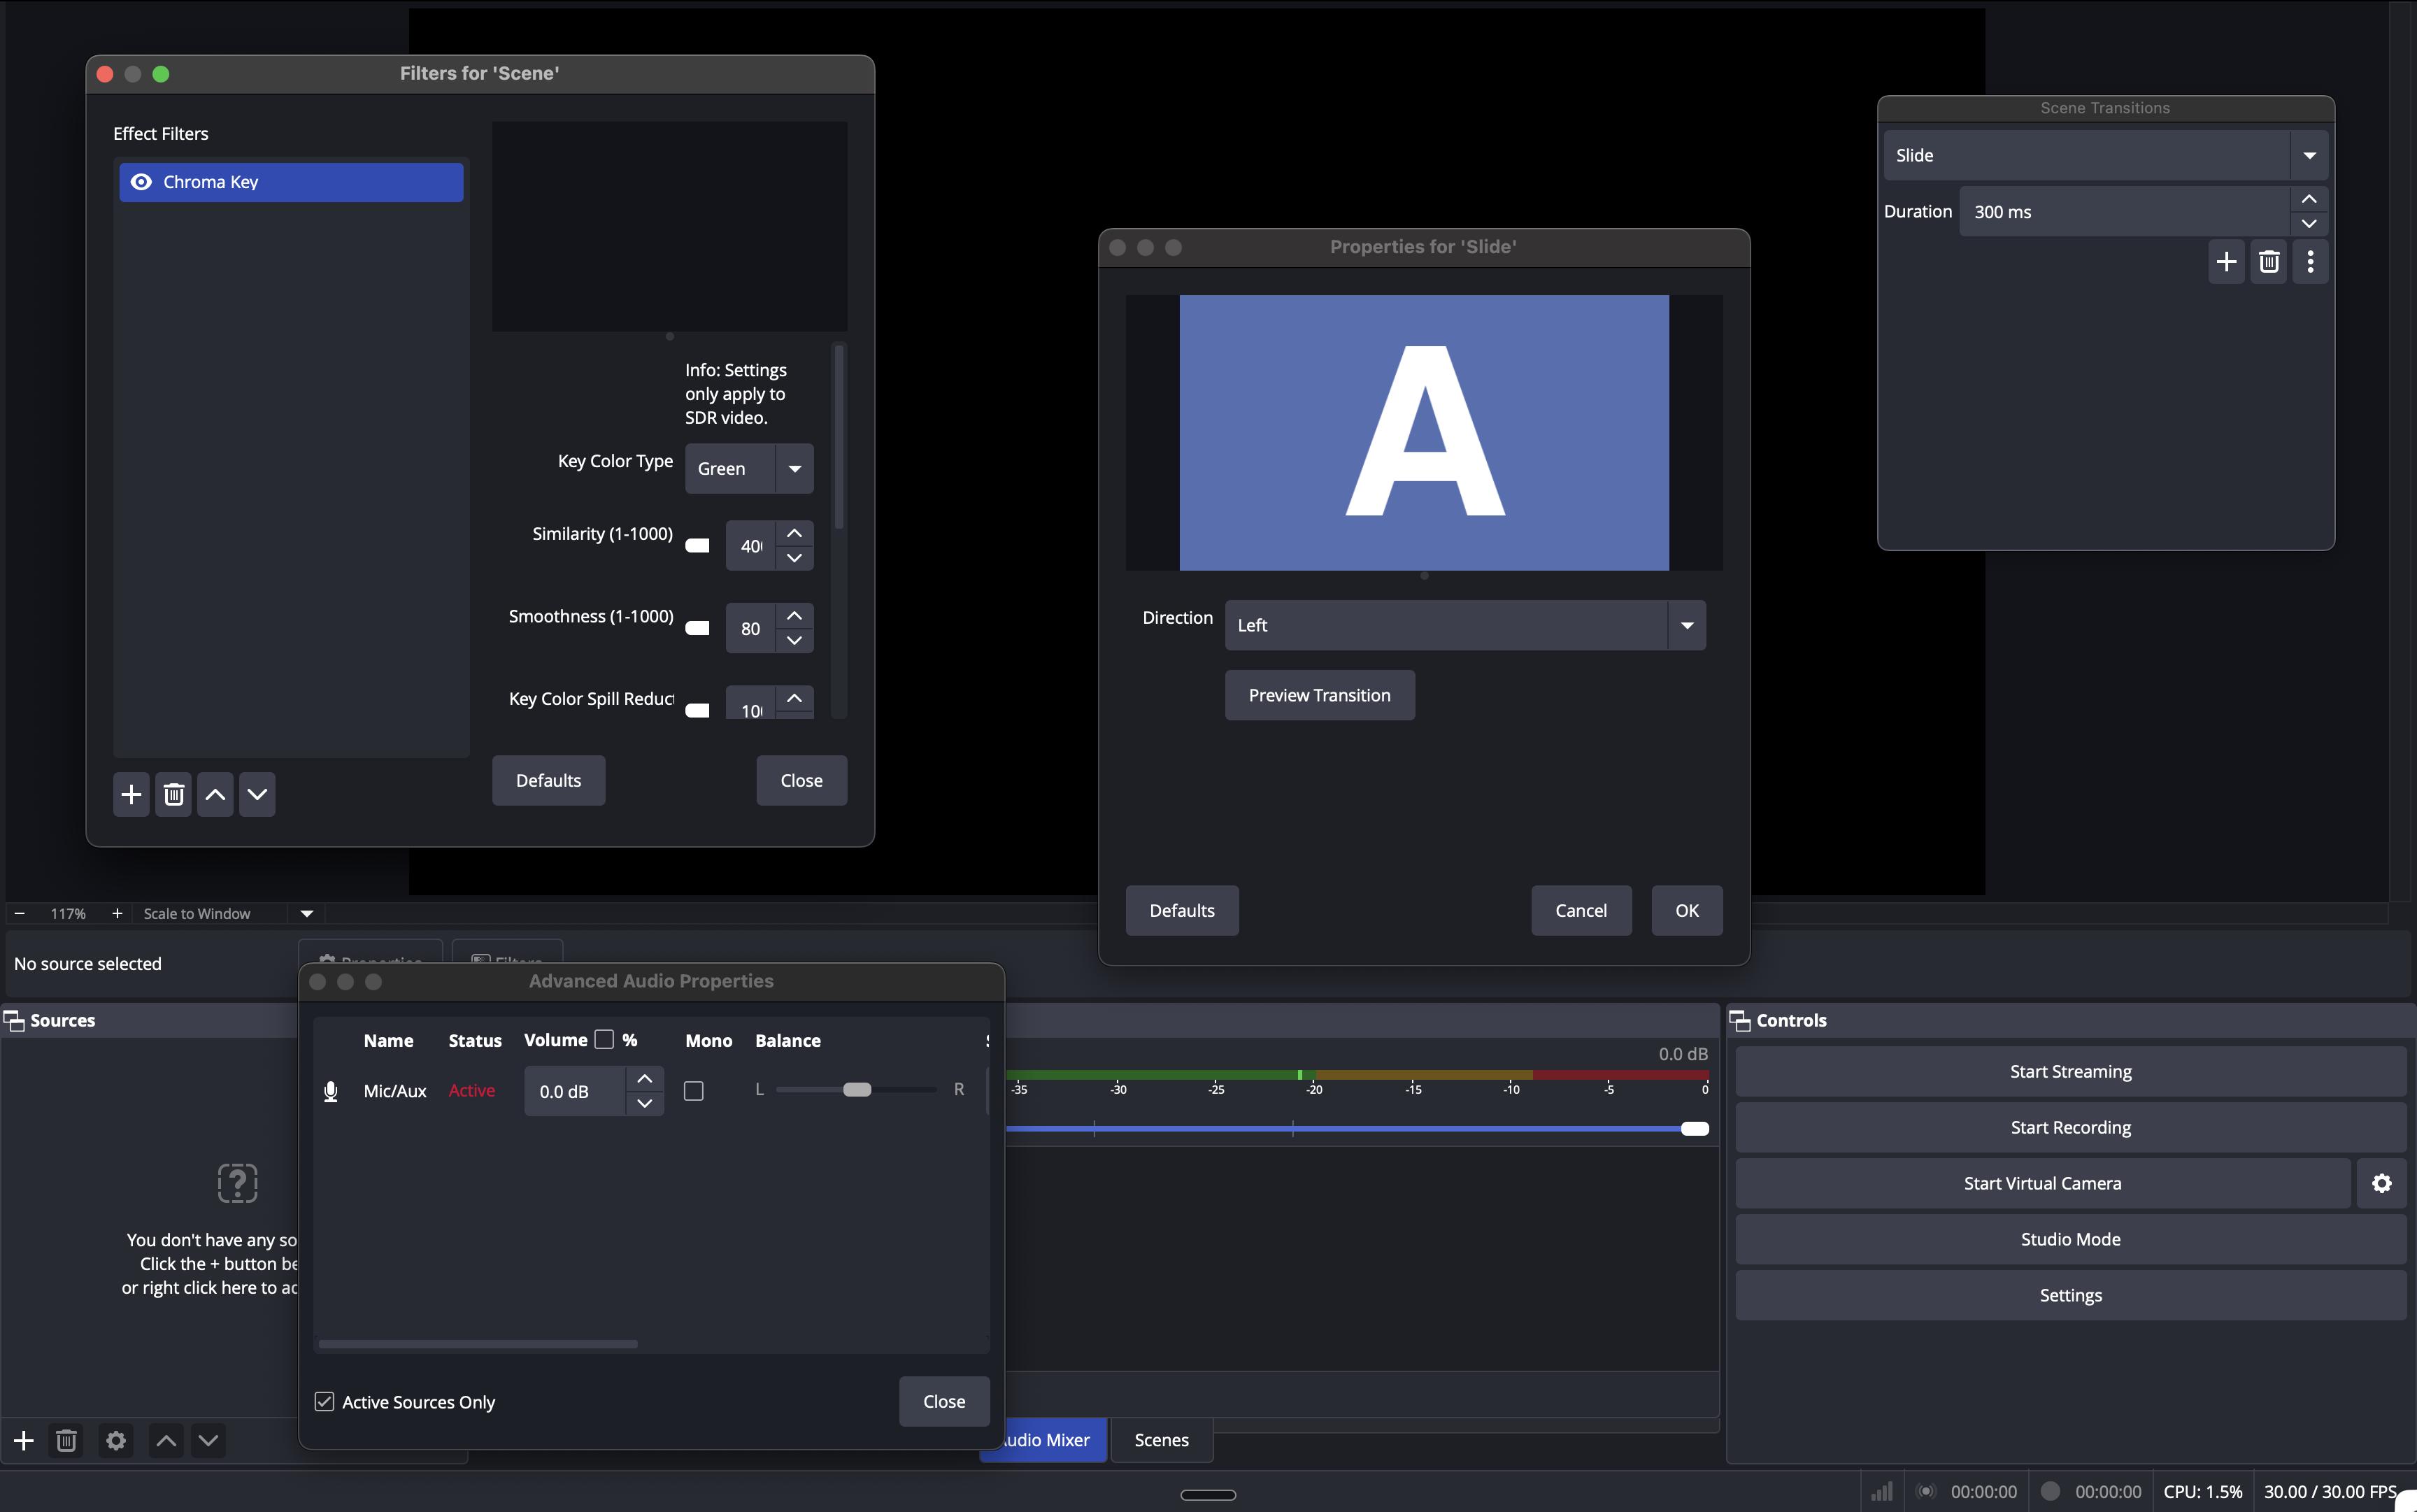Remove scene transition with trash icon
This screenshot has width=2417, height=1512.
point(2268,261)
